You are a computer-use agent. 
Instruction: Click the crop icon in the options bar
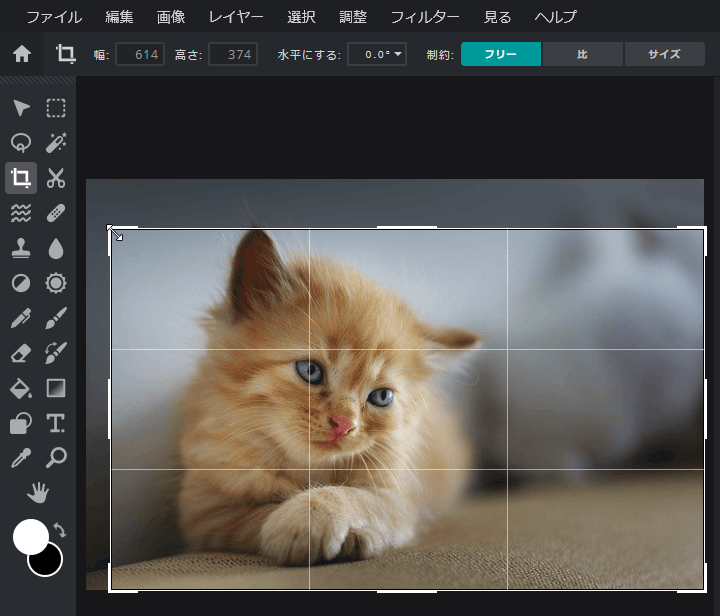(66, 54)
